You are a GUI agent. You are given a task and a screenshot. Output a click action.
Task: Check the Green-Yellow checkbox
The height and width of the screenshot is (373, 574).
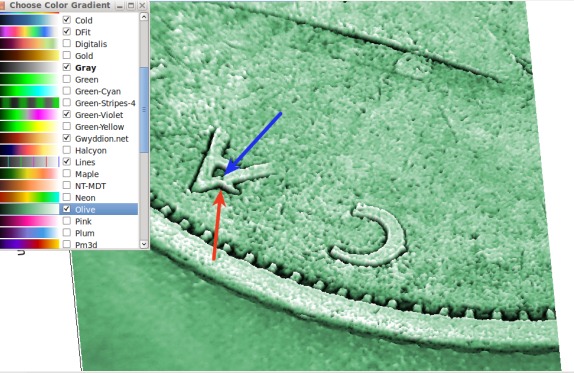pos(67,126)
